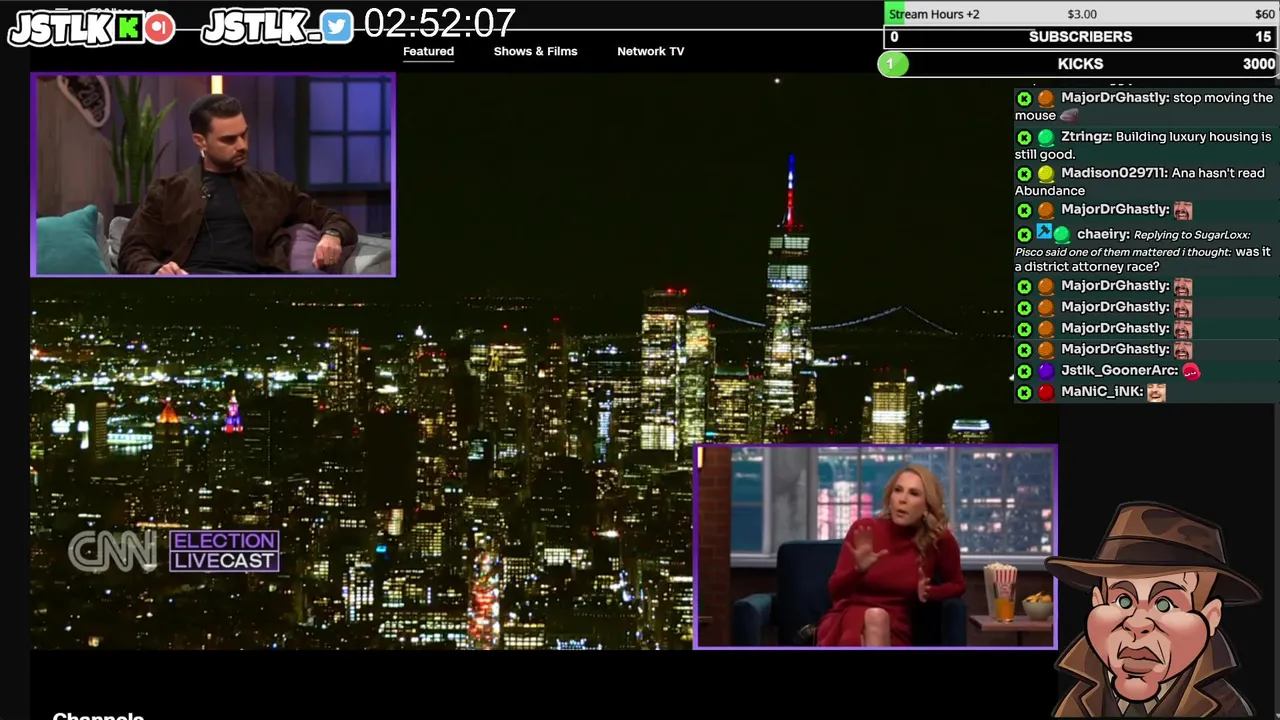Click the pink emote after Jstlk_GoonerArc
Image resolution: width=1280 pixels, height=720 pixels.
(x=1191, y=371)
